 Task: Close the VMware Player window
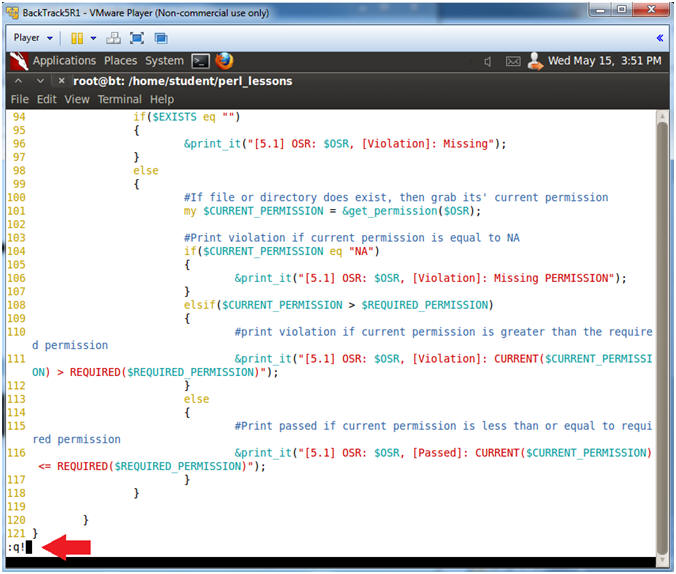651,10
